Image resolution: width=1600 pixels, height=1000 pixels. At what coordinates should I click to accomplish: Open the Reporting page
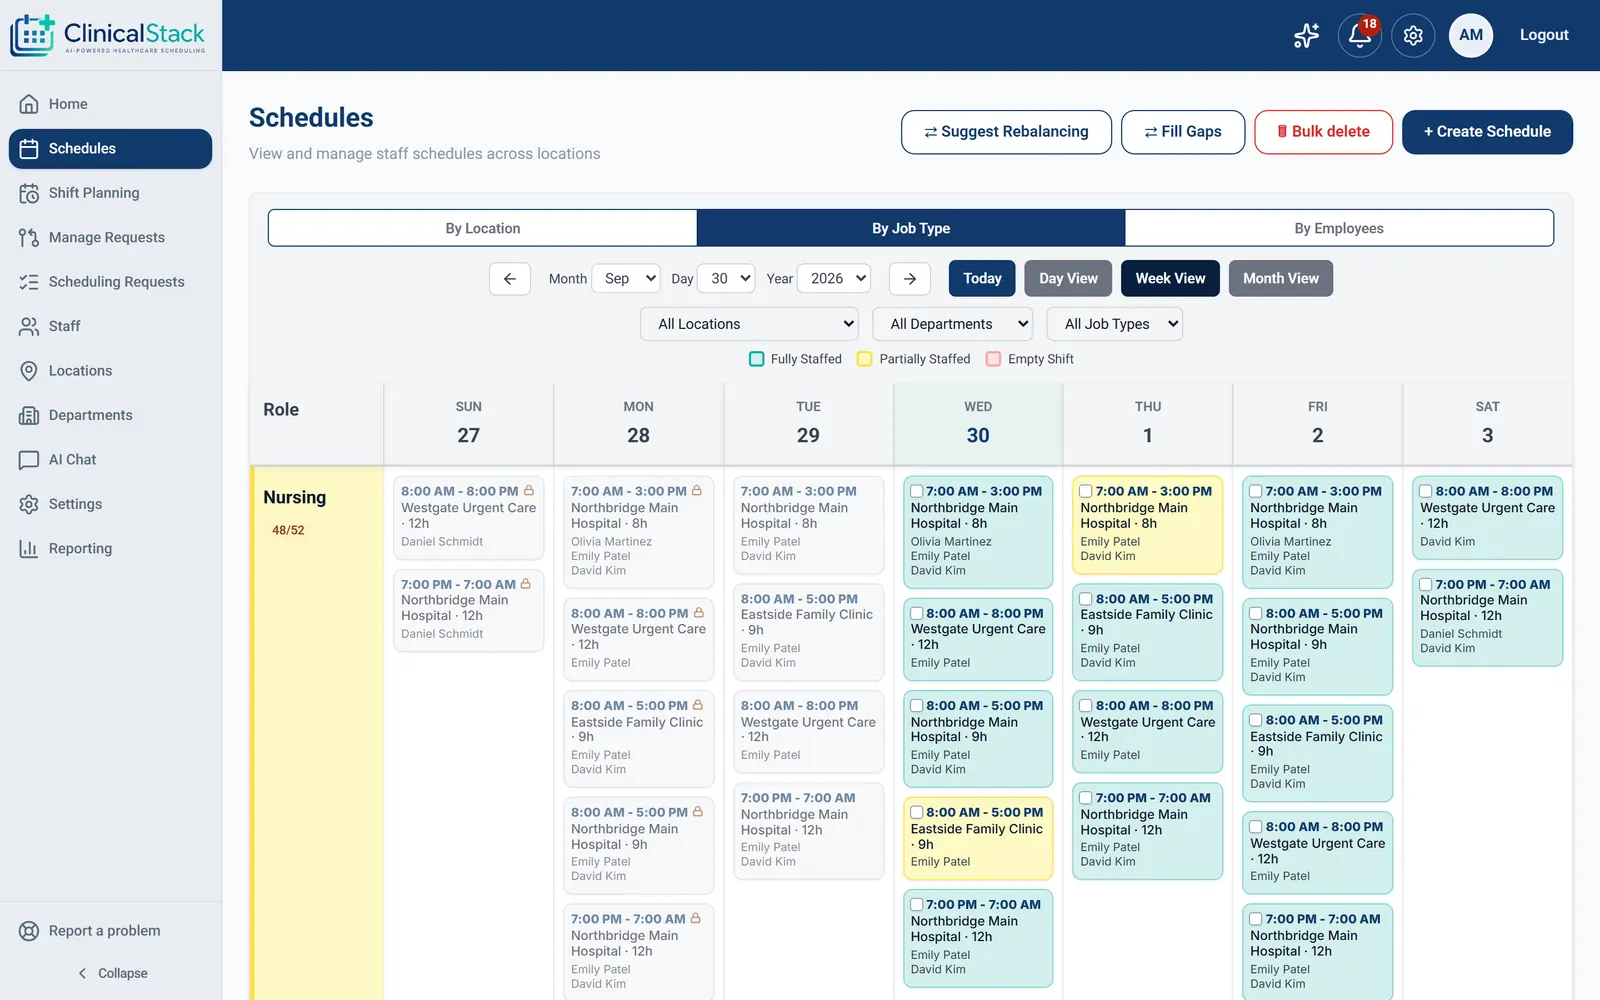(110, 549)
